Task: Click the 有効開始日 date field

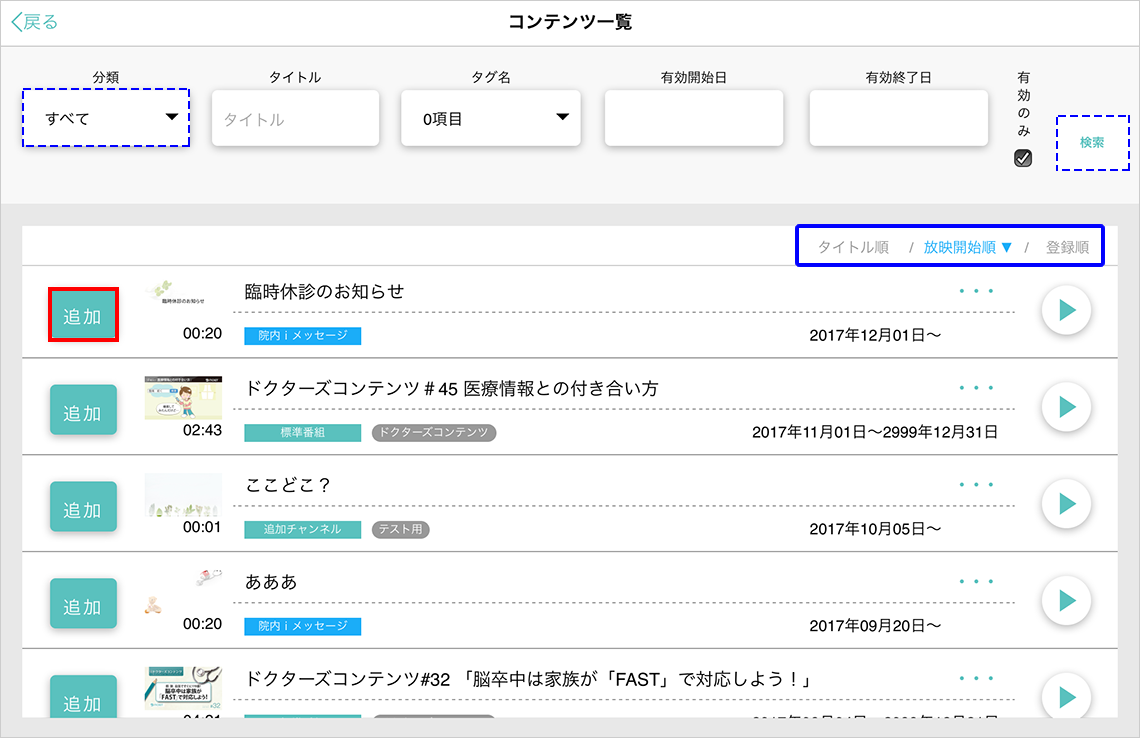Action: (694, 118)
